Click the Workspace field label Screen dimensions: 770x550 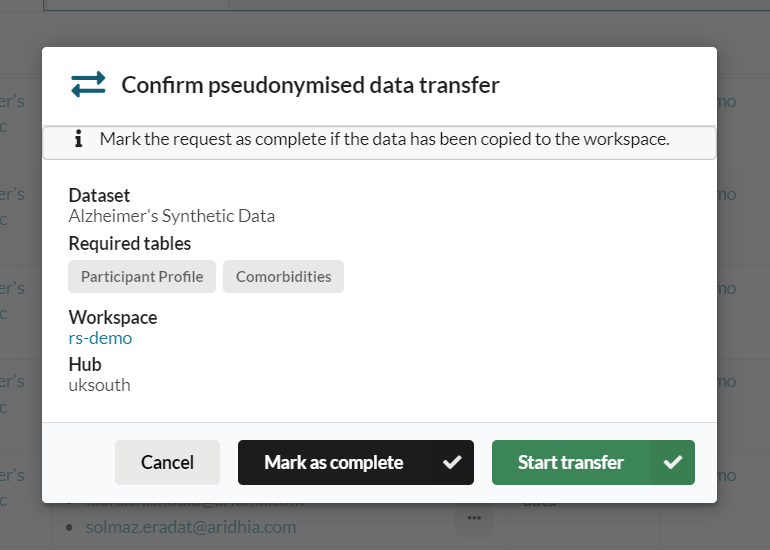112,318
